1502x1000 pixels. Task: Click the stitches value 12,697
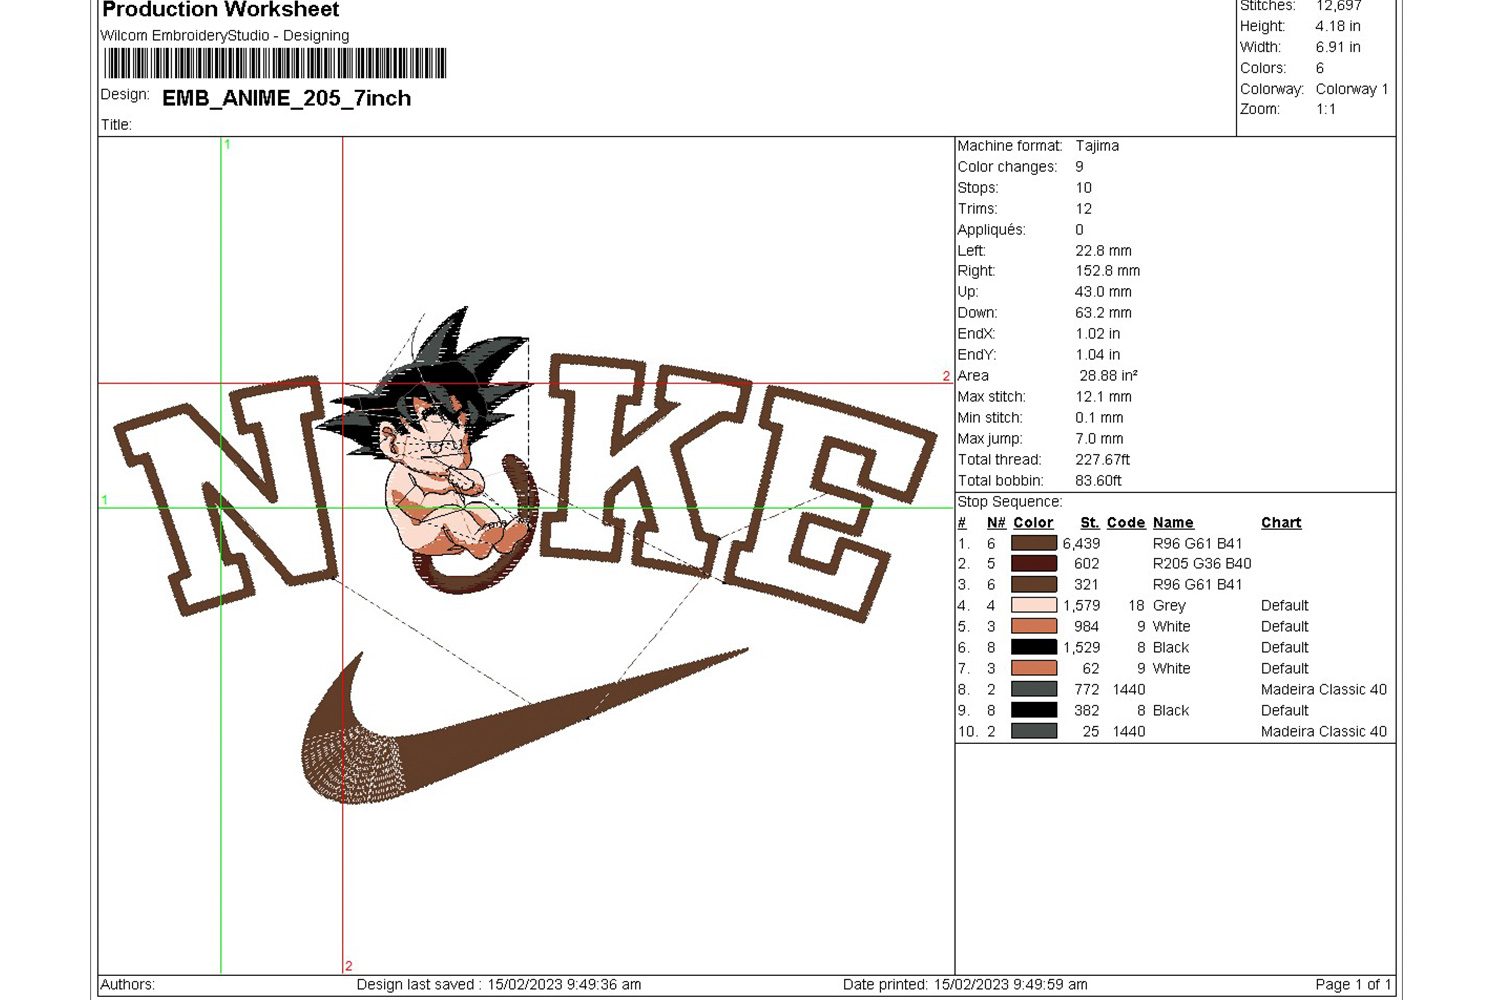(1339, 6)
